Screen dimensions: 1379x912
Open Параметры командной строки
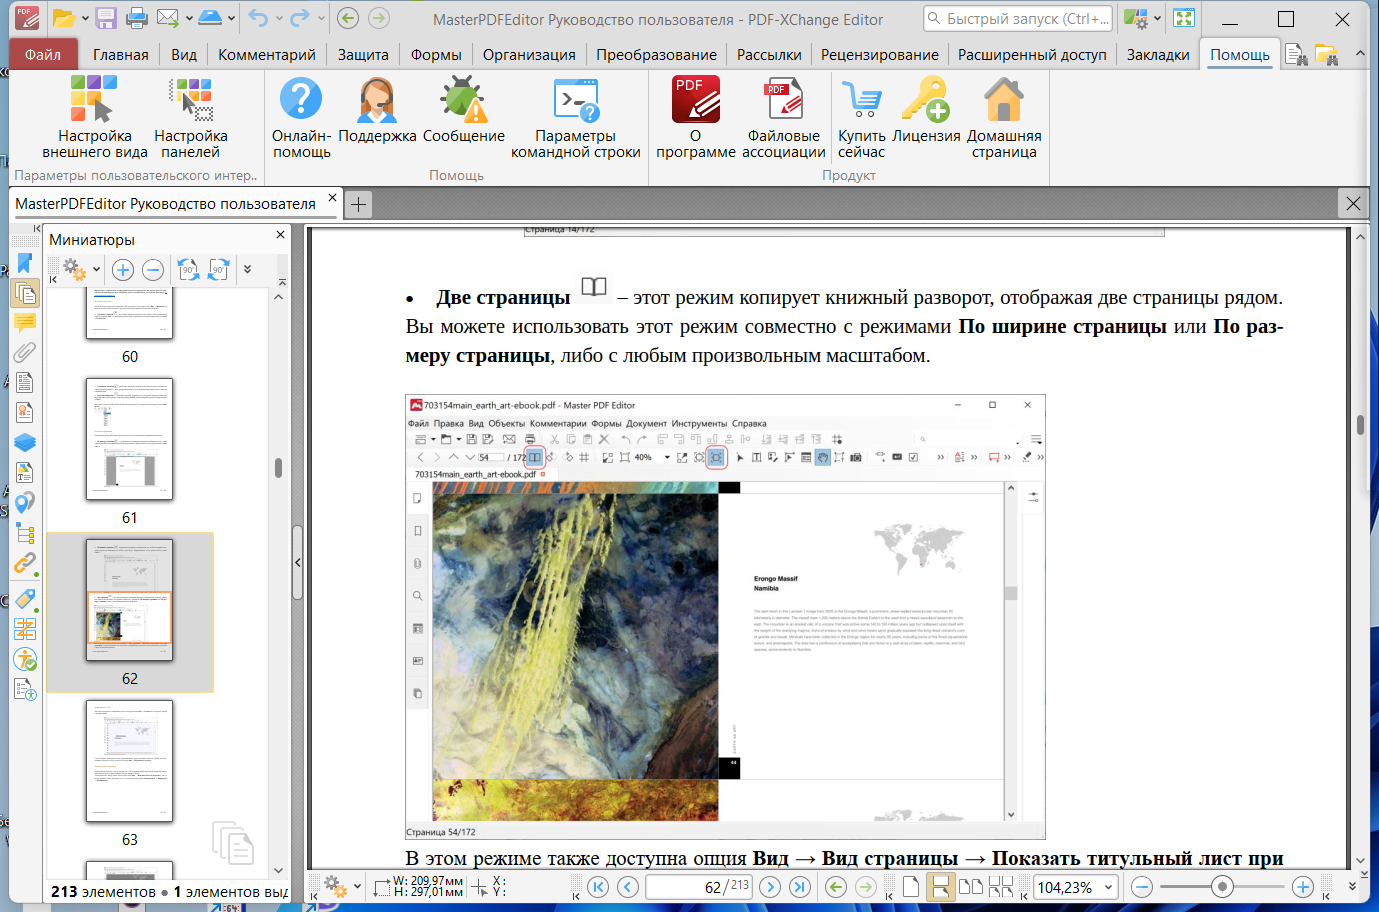[x=576, y=117]
